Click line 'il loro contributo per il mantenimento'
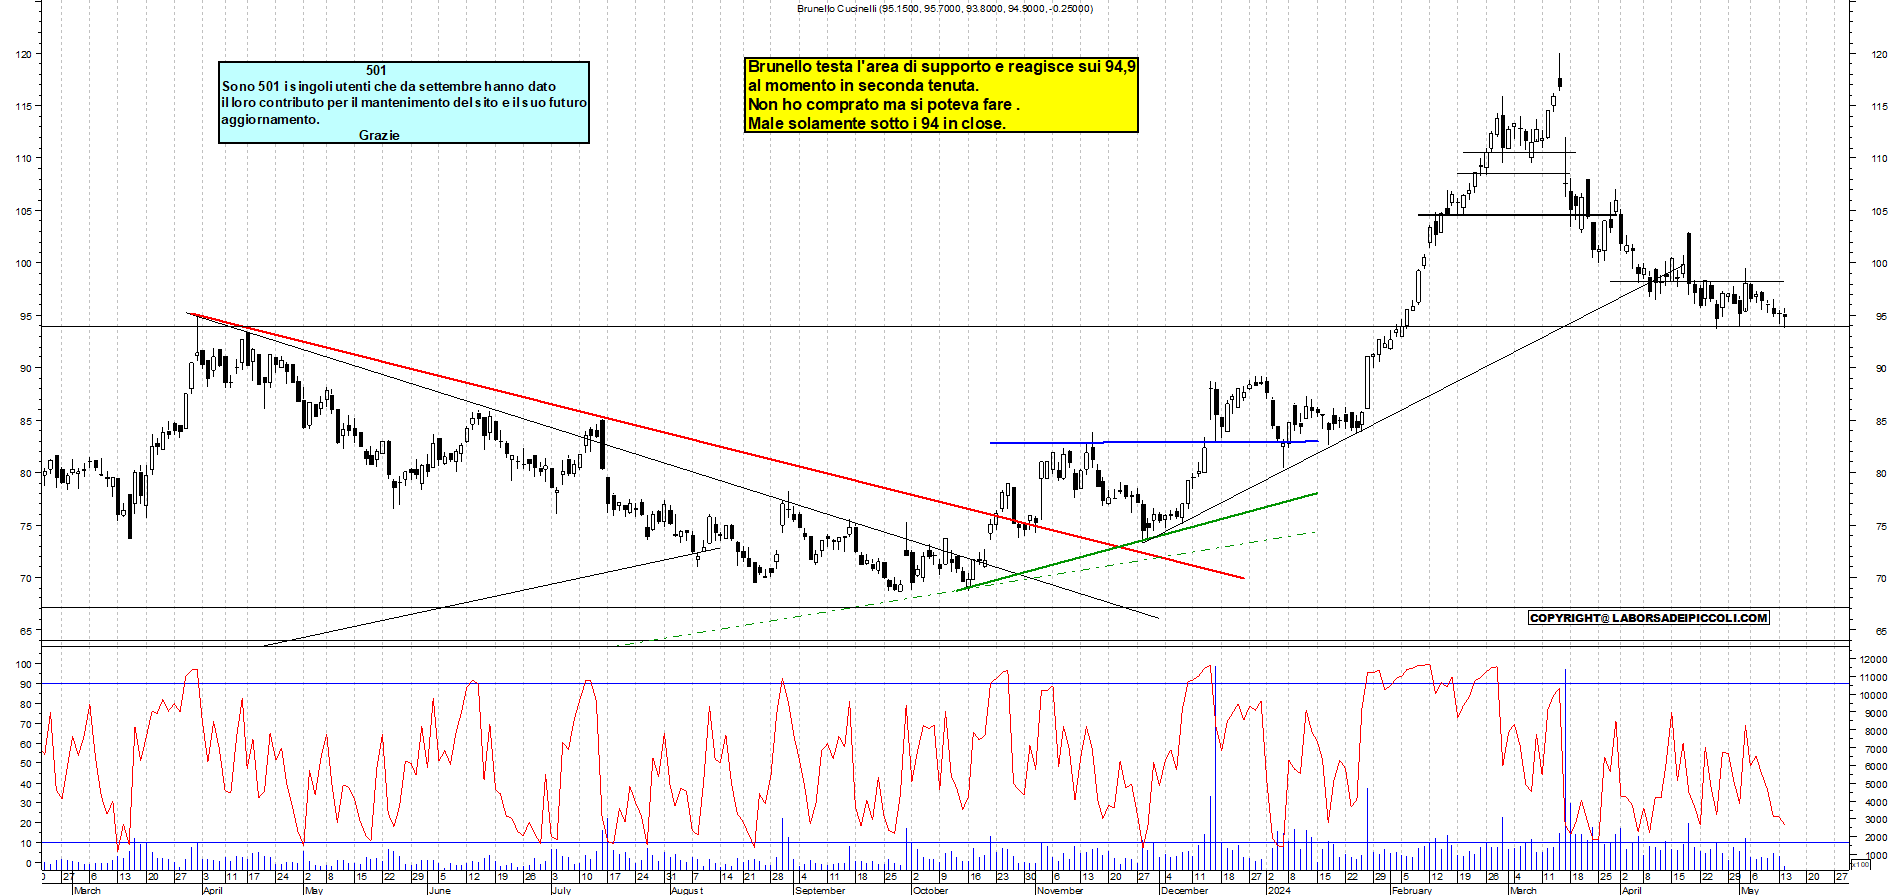The image size is (1890, 895). coord(404,102)
